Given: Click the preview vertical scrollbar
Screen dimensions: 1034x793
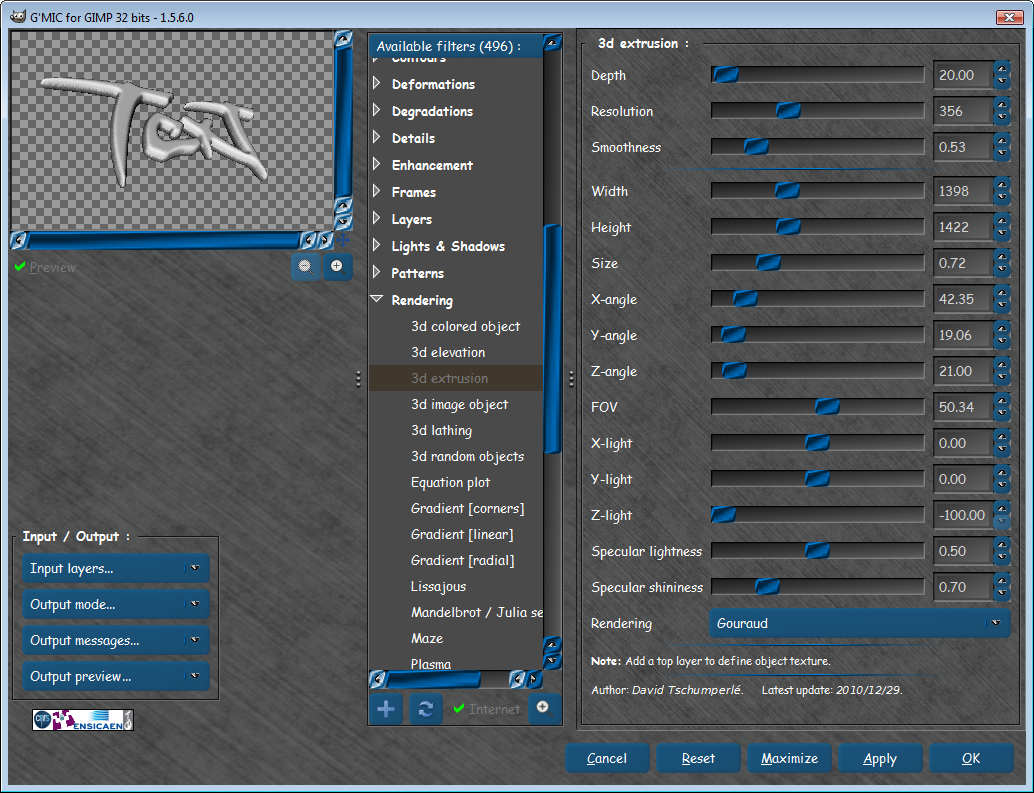Looking at the screenshot, I should click(x=343, y=121).
